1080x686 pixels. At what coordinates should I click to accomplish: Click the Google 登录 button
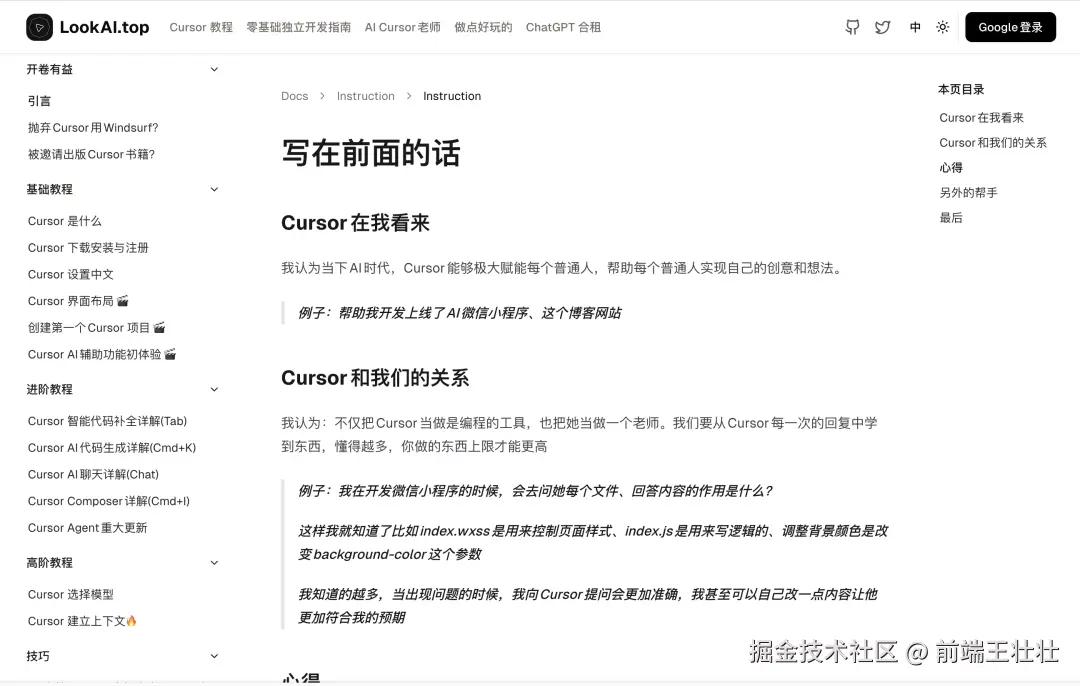tap(1010, 27)
